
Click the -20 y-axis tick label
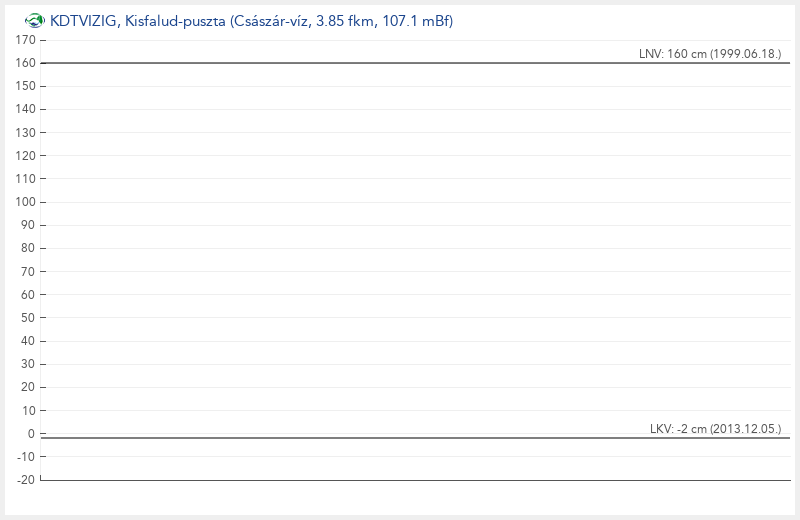tap(26, 480)
